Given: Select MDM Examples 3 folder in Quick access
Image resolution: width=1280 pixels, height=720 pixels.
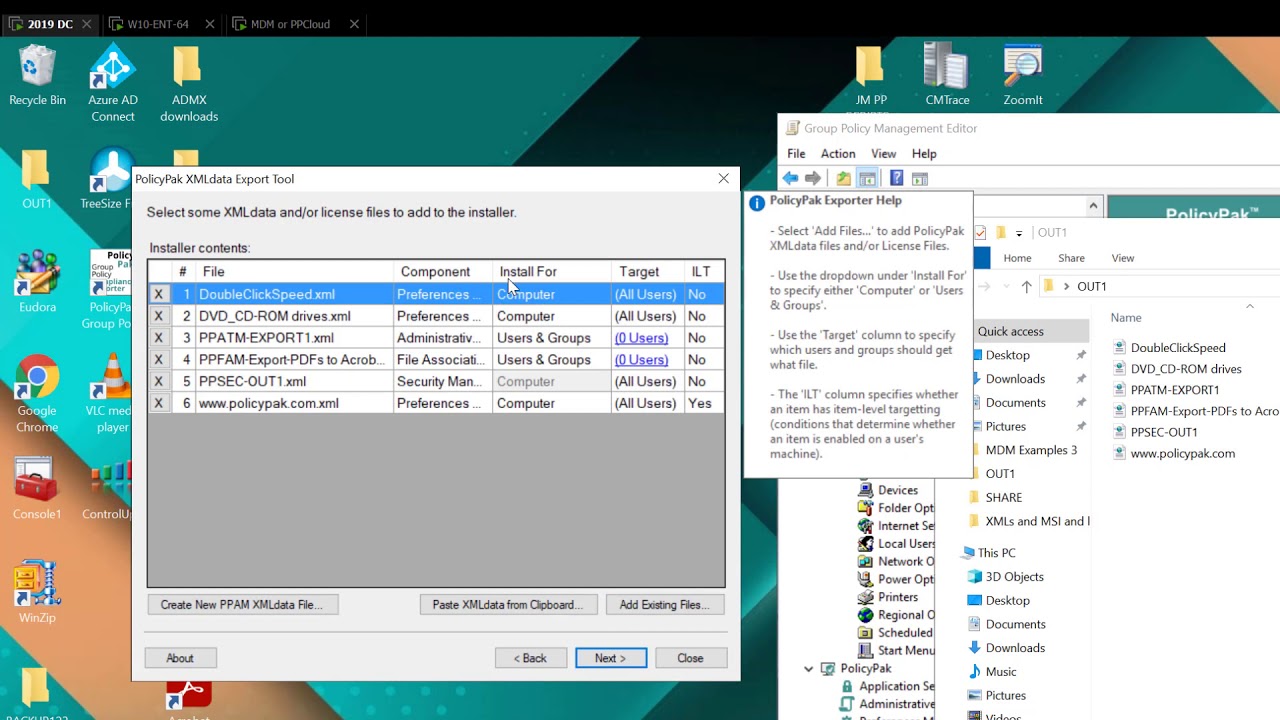Looking at the screenshot, I should (1031, 450).
